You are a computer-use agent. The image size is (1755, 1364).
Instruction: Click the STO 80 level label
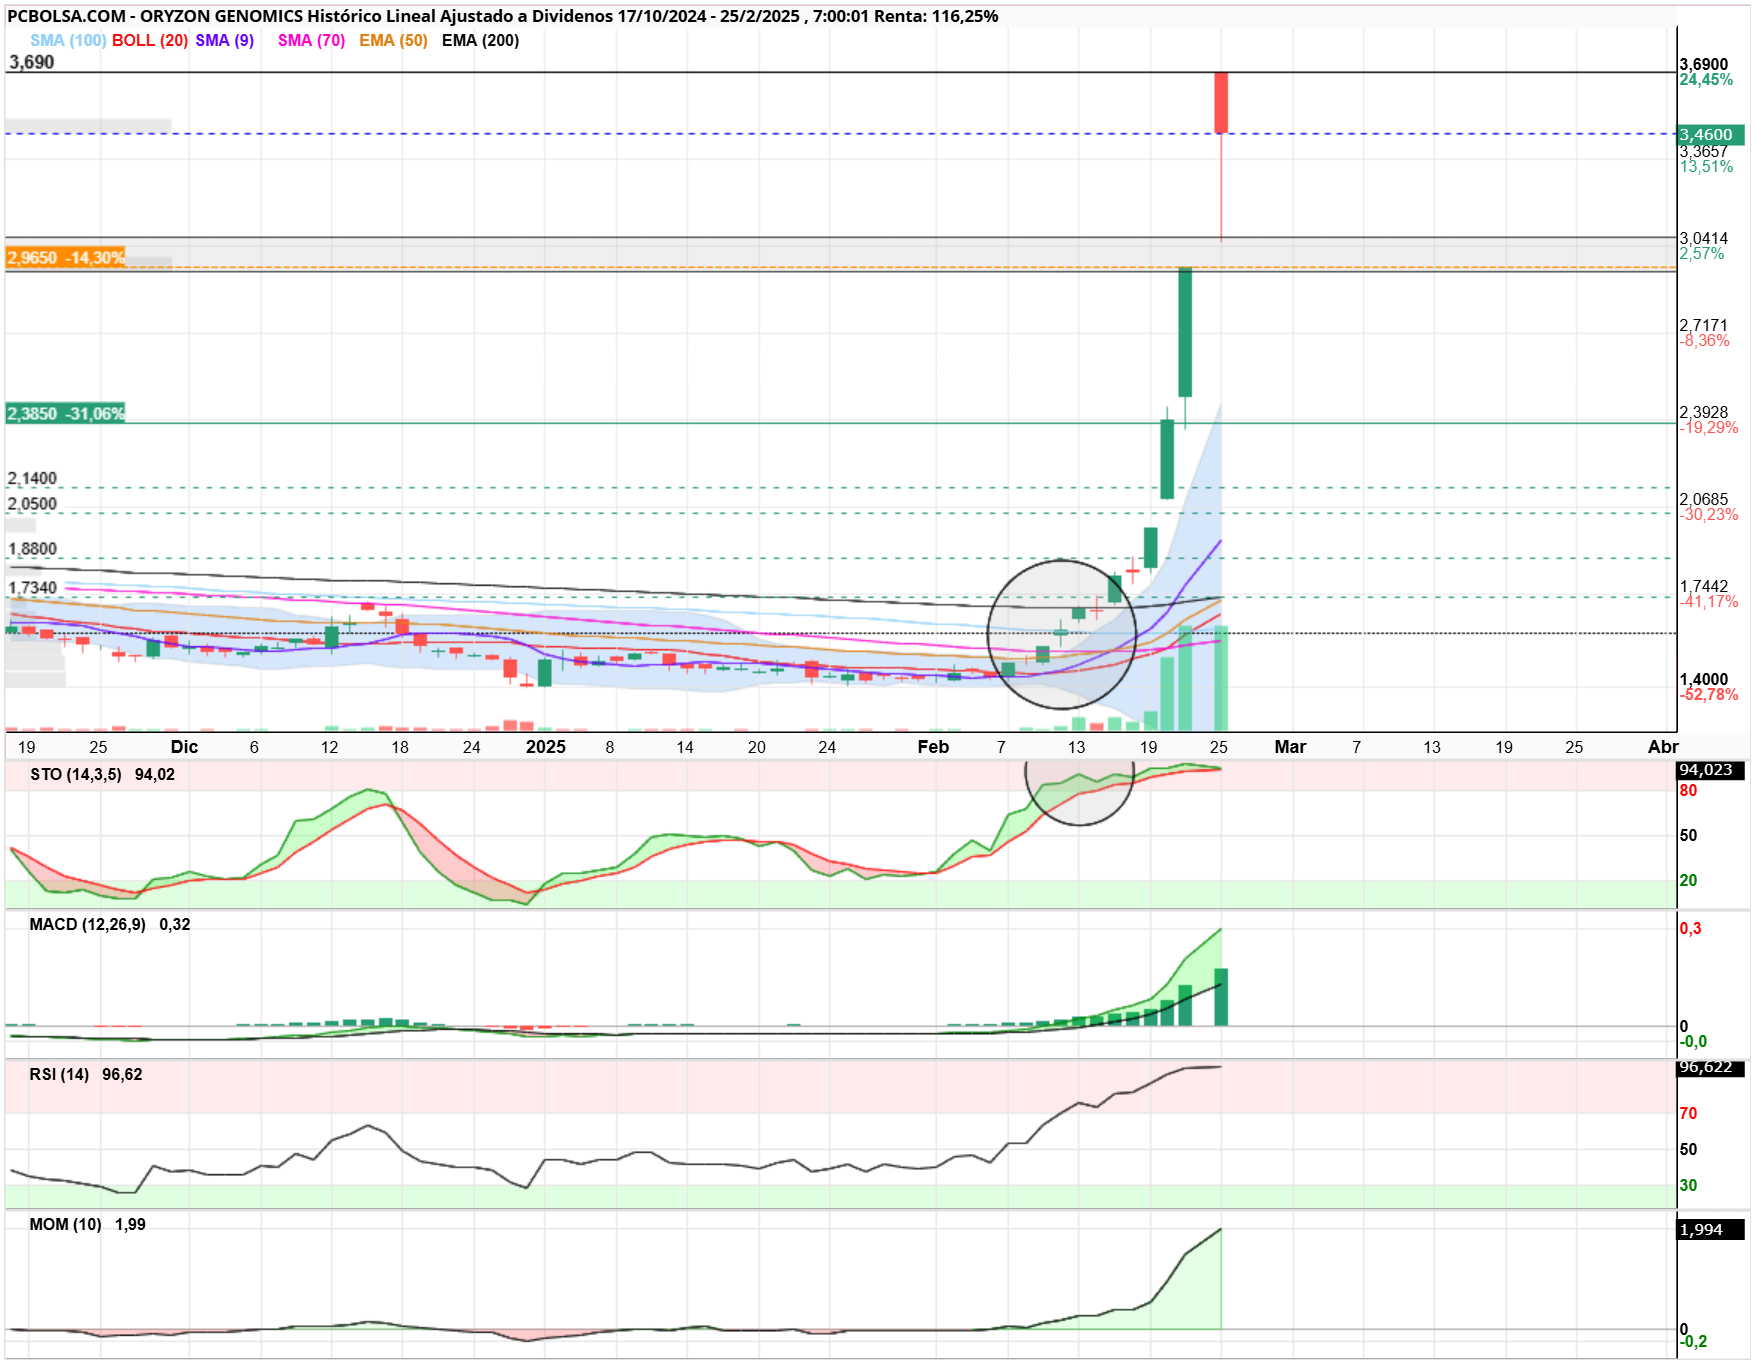[1689, 791]
